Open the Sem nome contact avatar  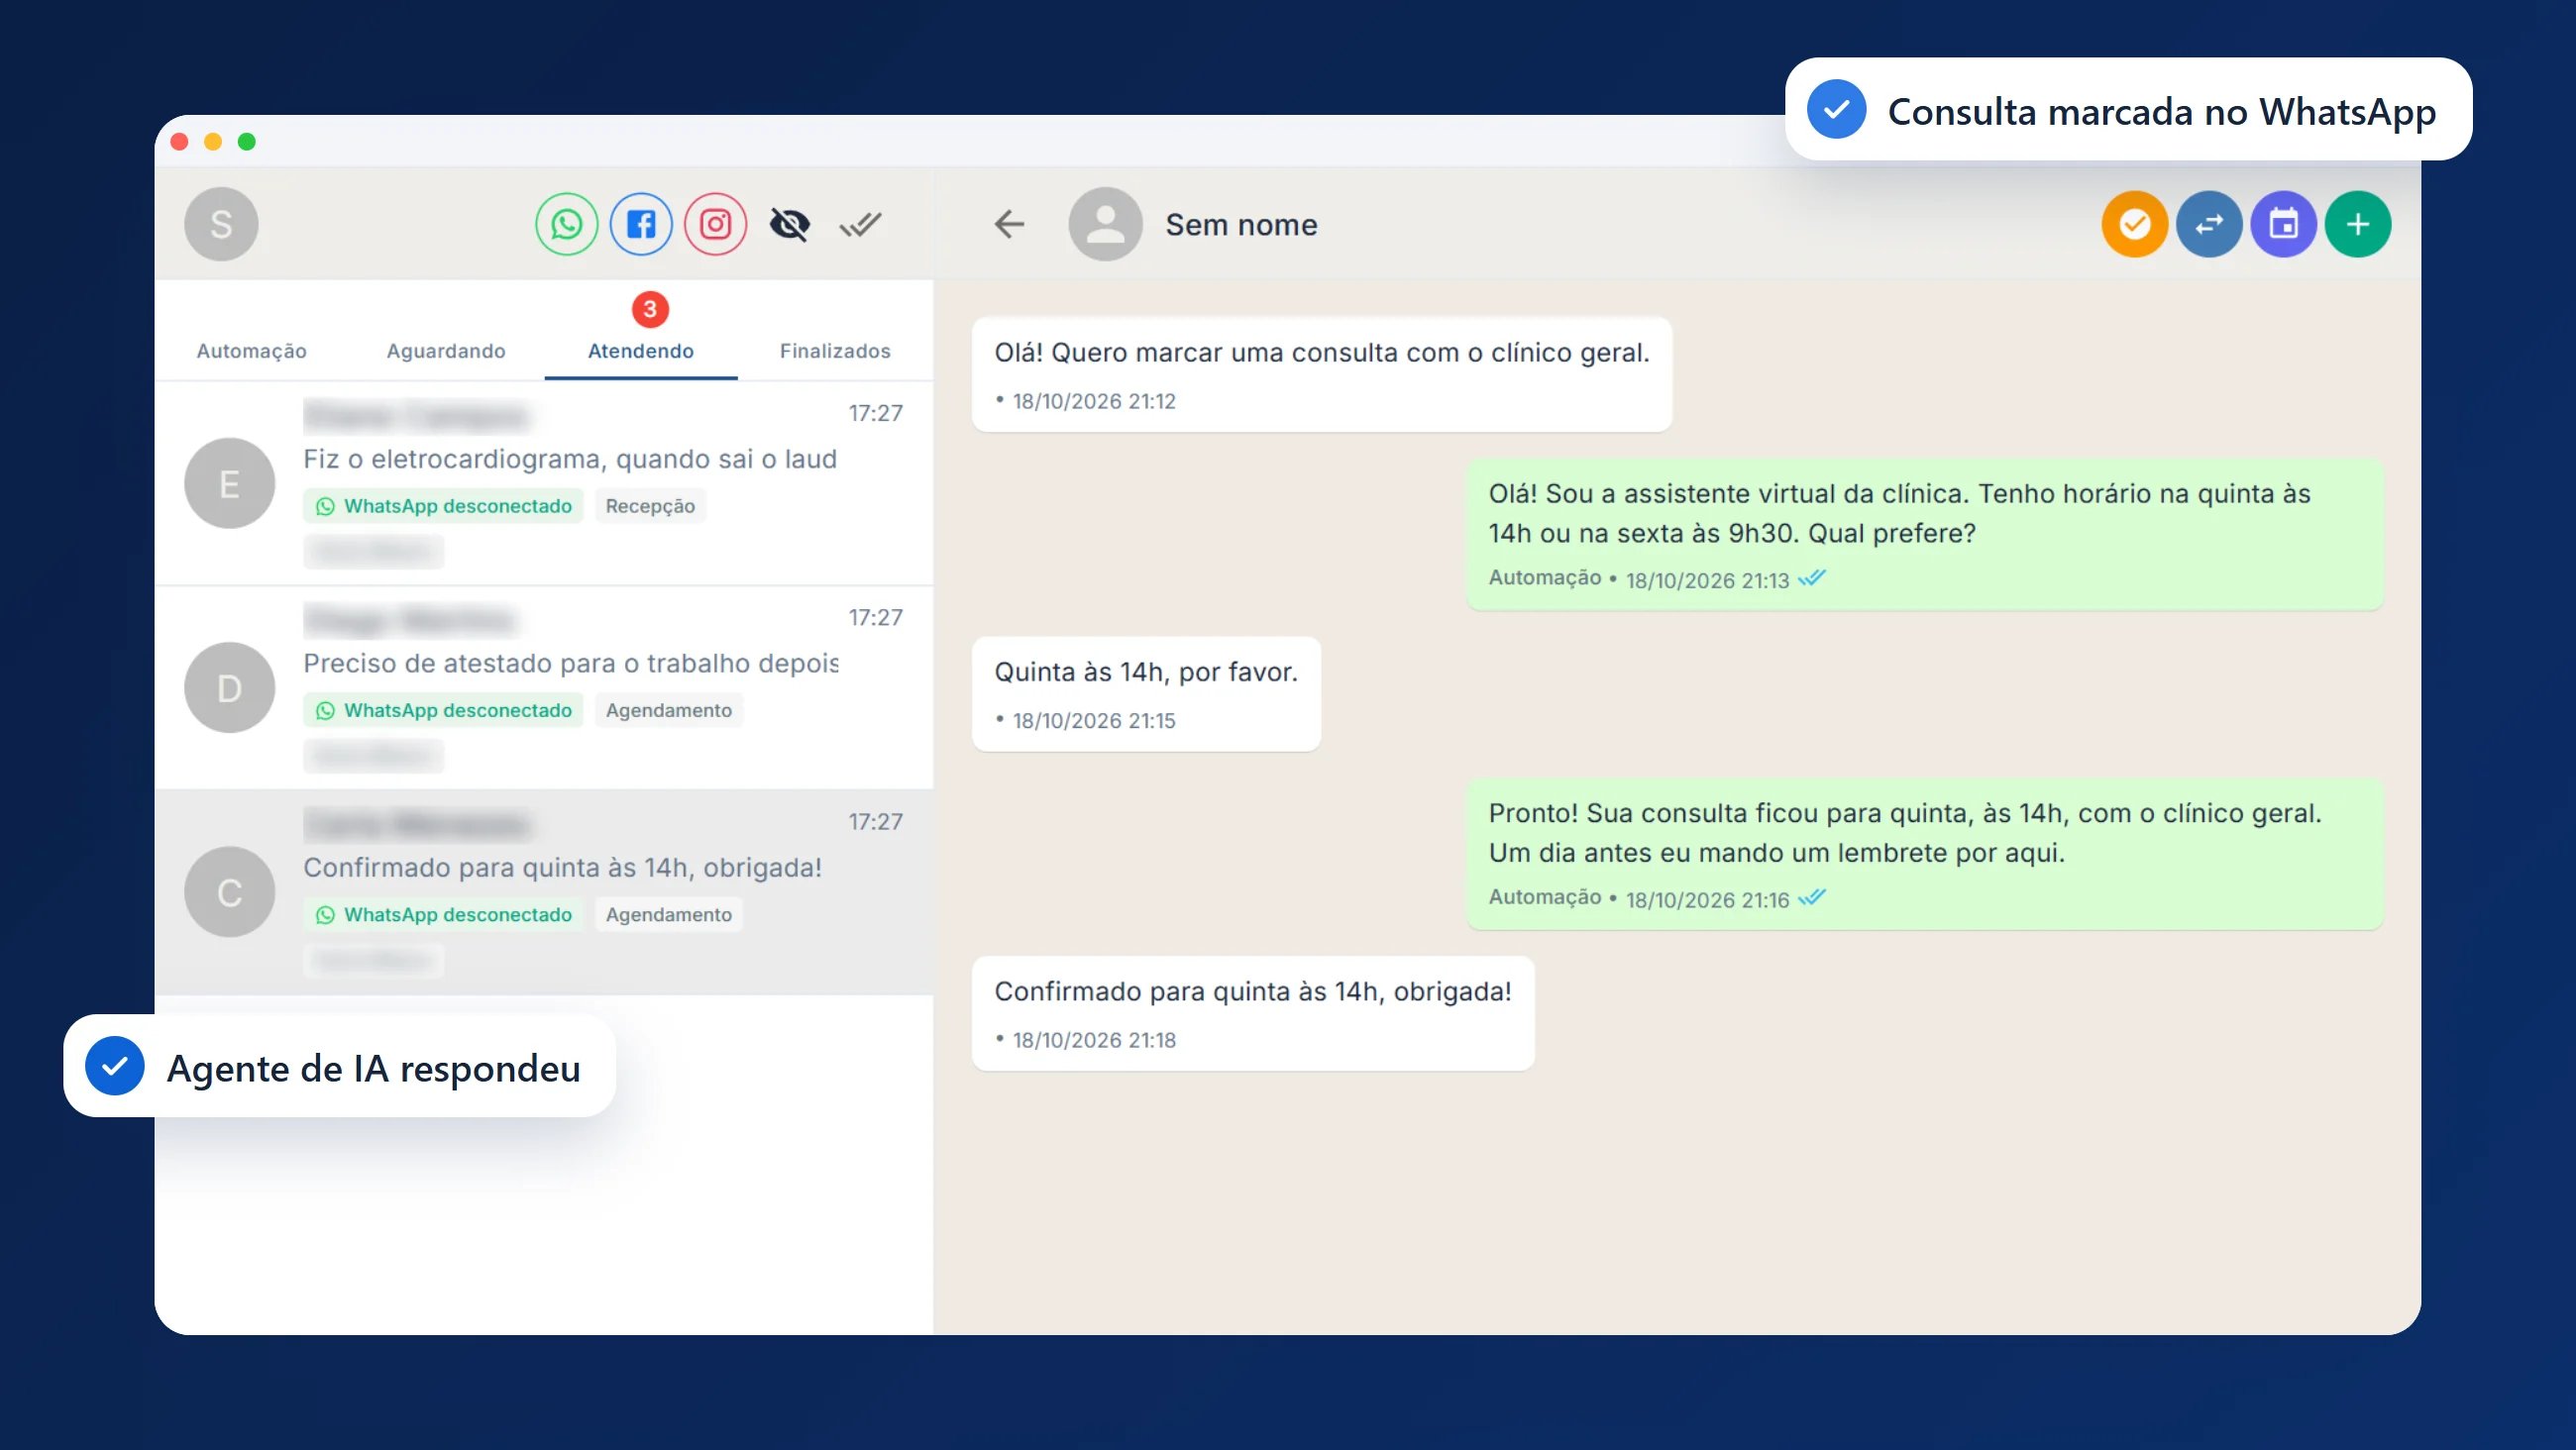pos(1105,224)
